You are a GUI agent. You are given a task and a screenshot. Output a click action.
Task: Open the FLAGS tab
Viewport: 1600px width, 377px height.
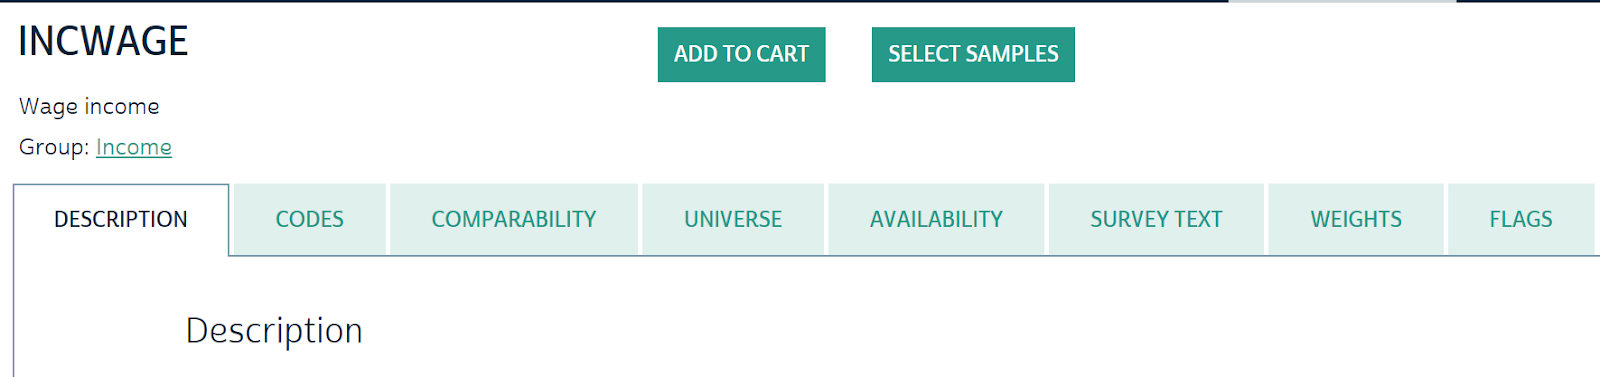pos(1521,219)
